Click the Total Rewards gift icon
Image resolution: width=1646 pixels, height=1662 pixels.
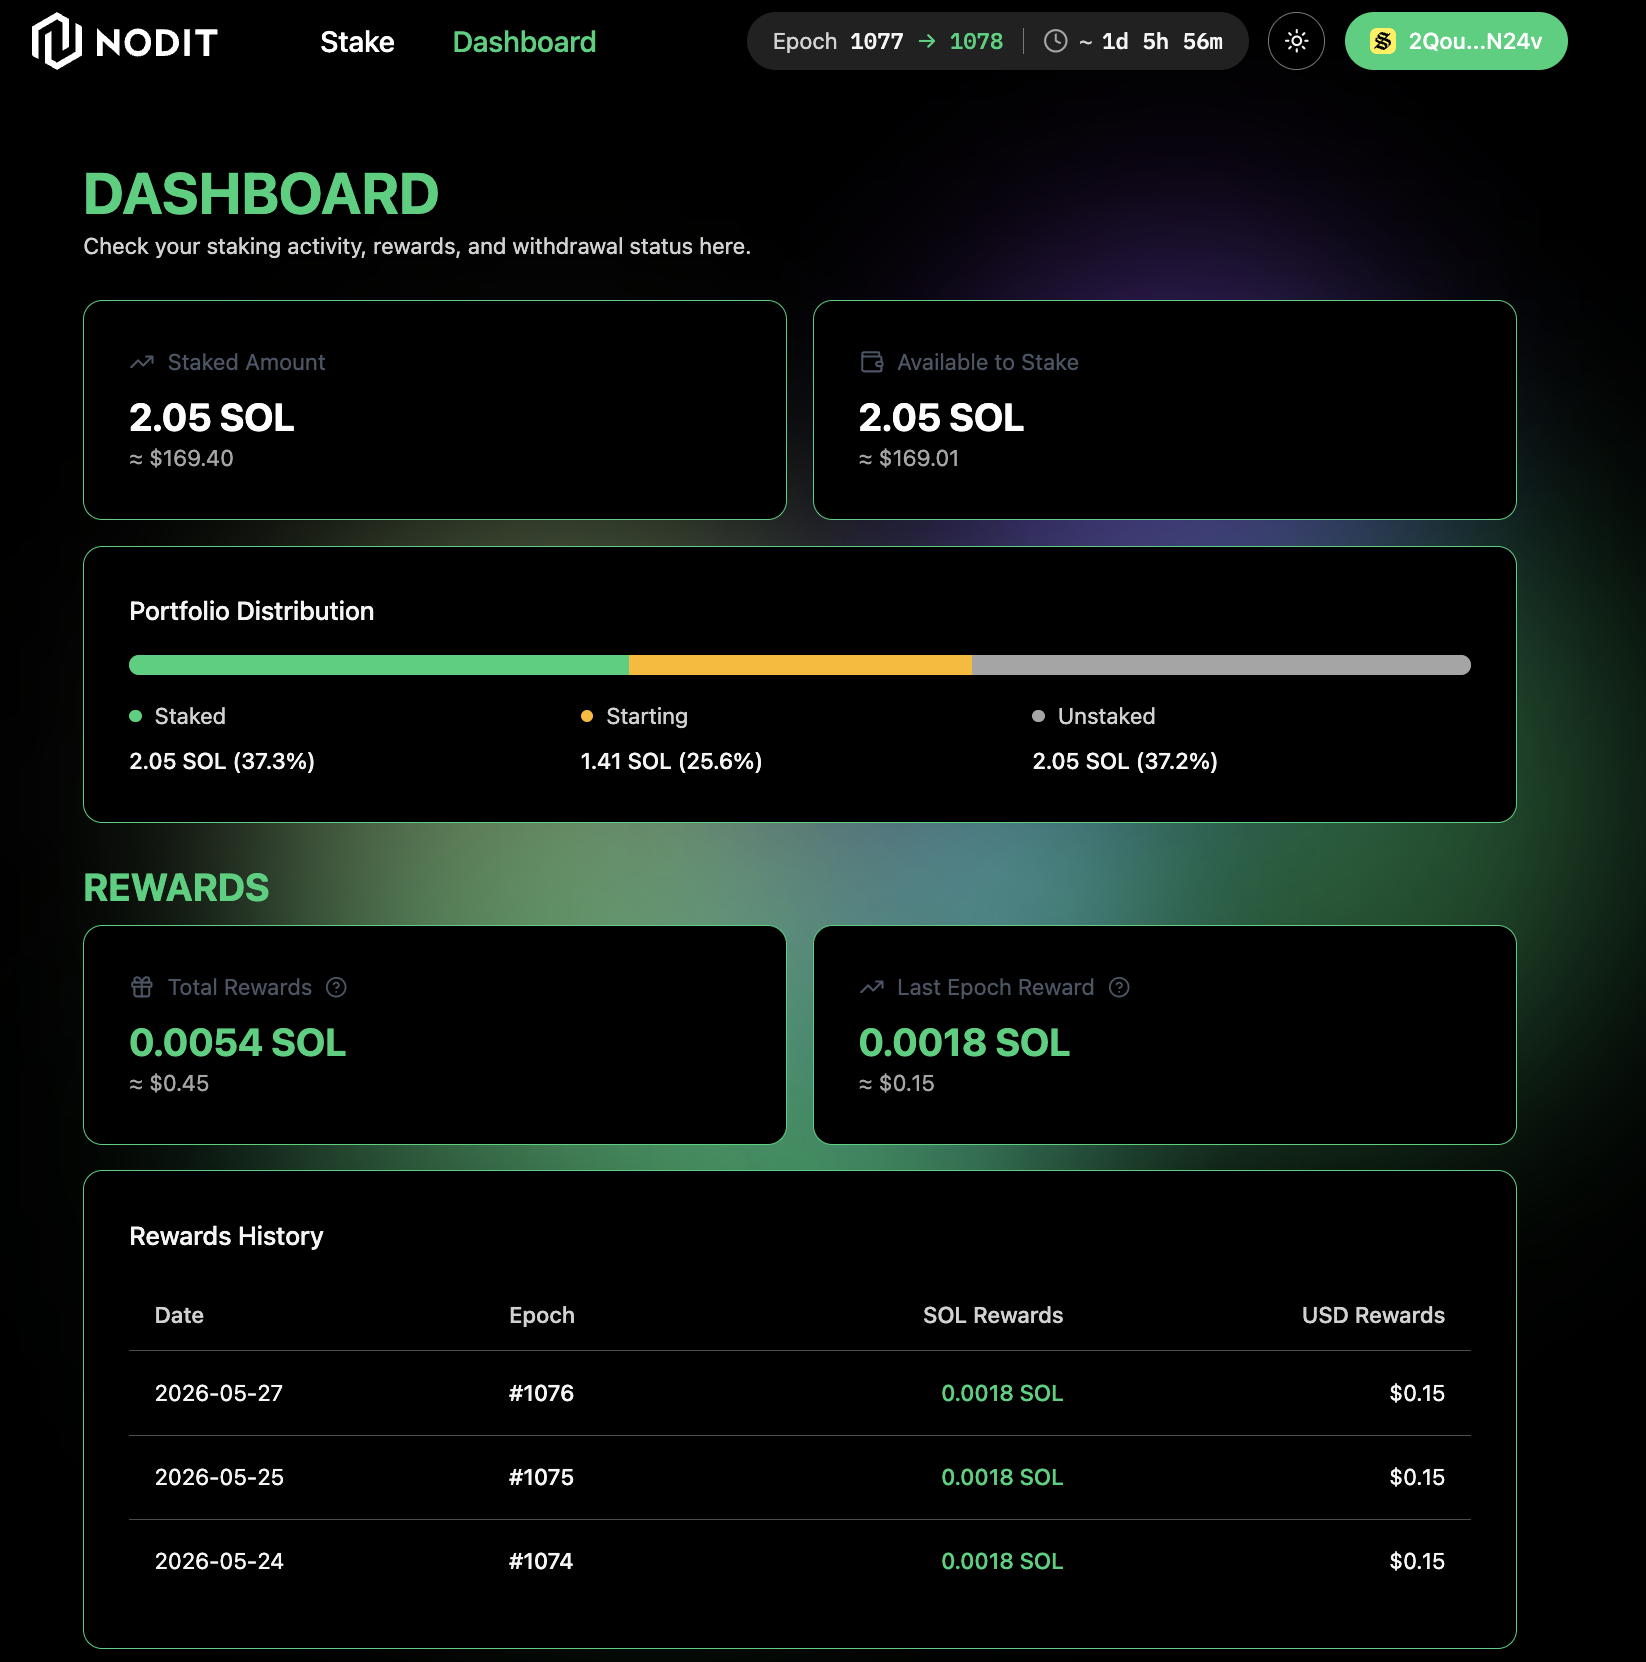click(x=142, y=987)
